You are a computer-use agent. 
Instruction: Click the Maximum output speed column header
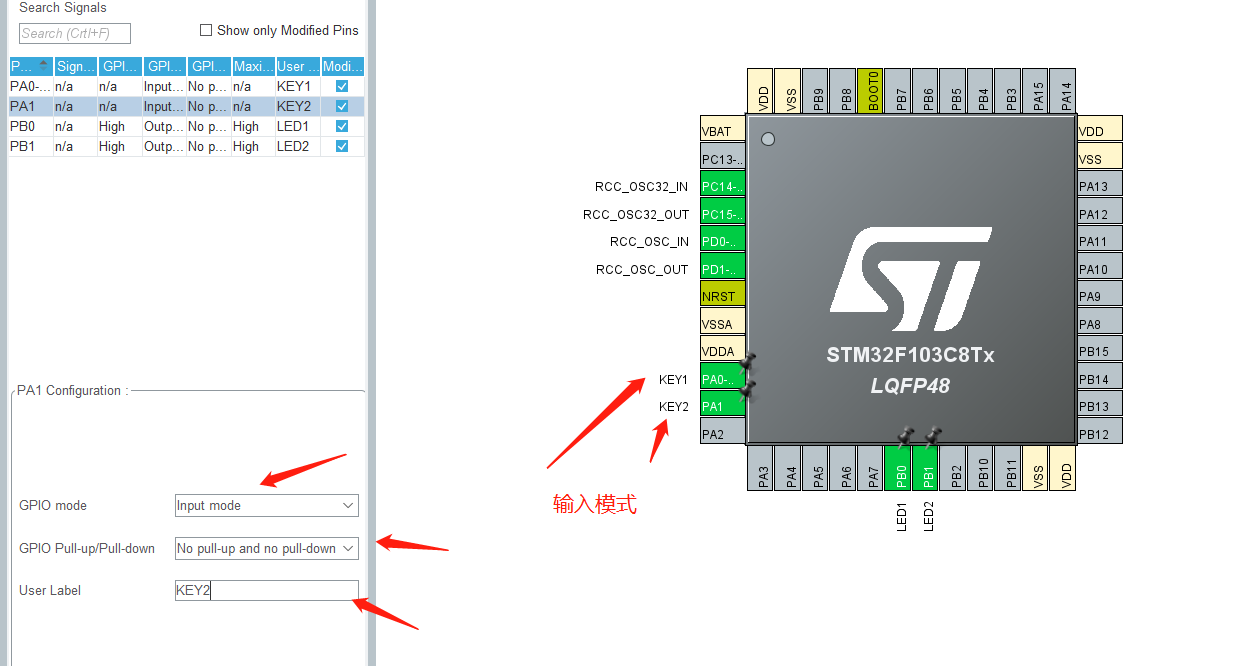(x=253, y=66)
